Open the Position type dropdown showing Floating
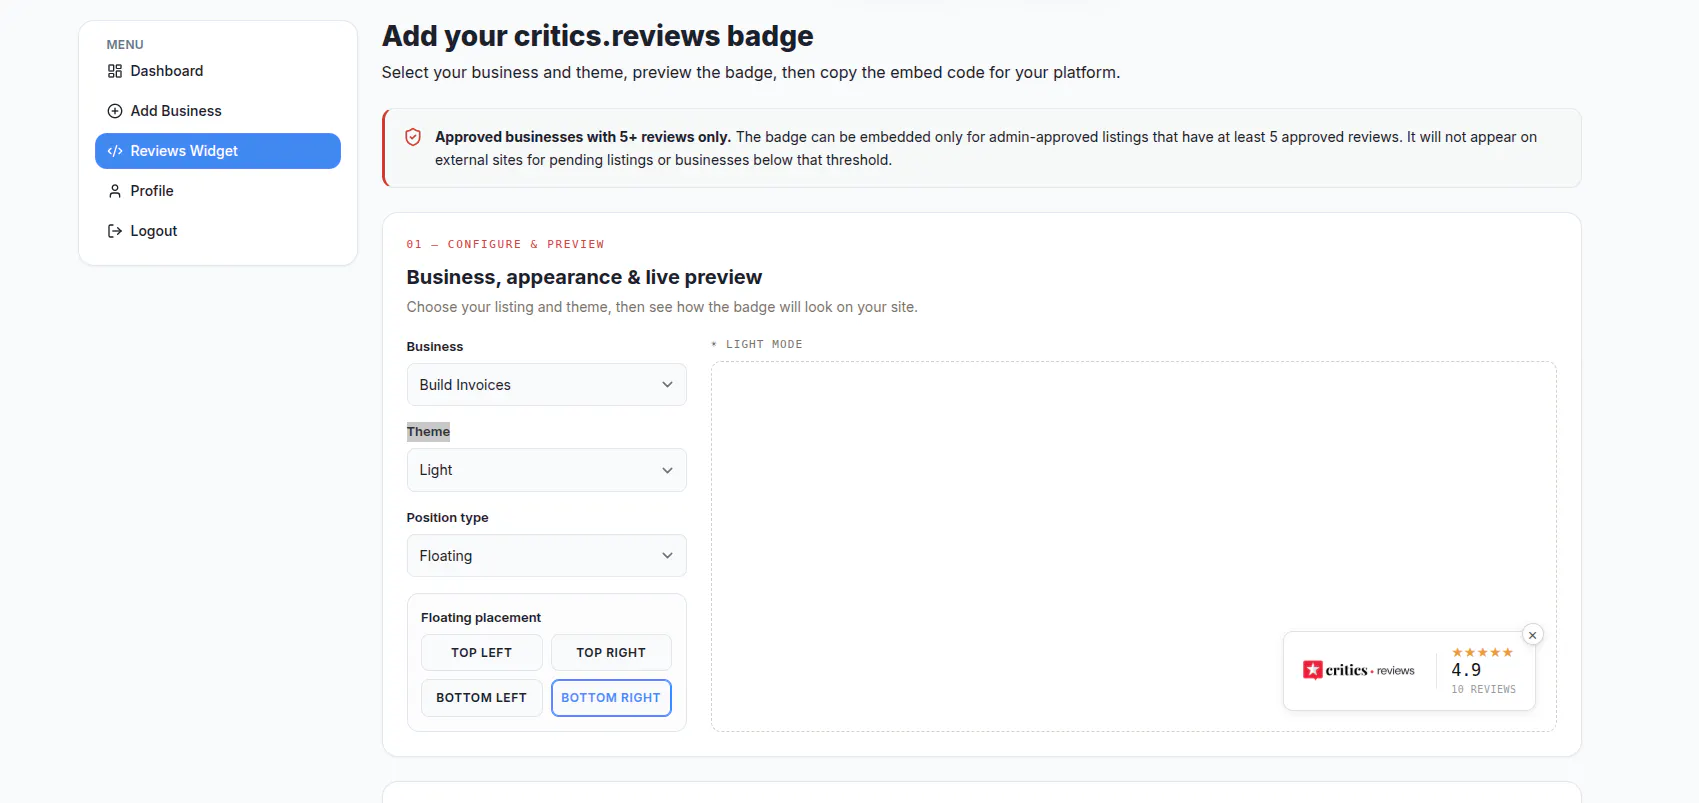The height and width of the screenshot is (803, 1699). (546, 556)
